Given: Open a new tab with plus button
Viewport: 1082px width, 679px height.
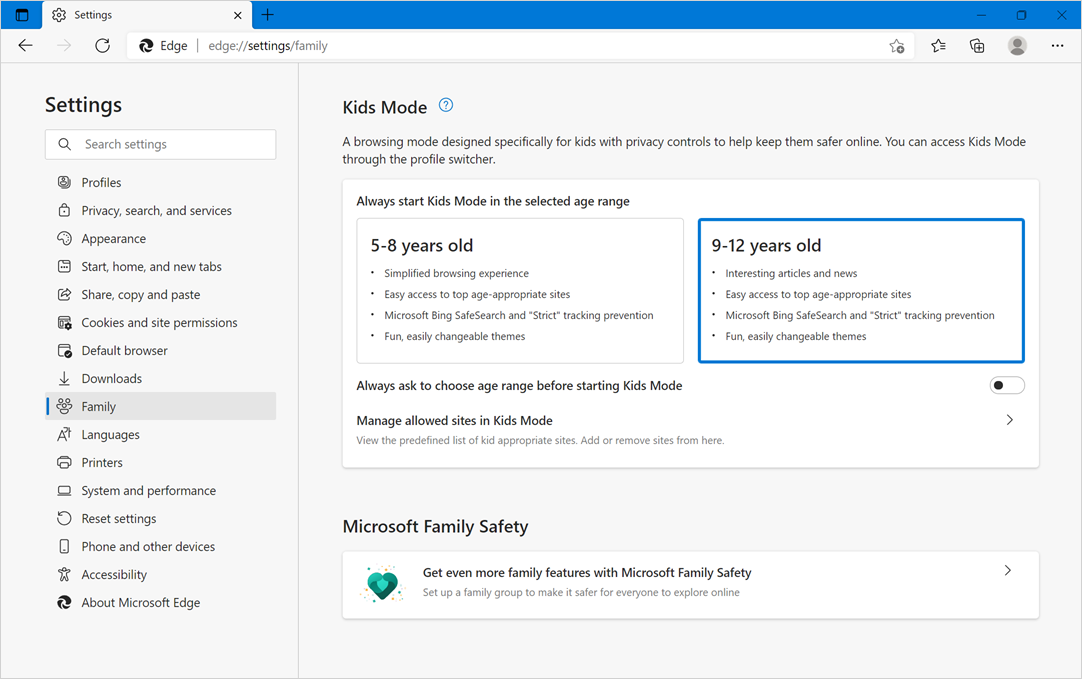Looking at the screenshot, I should click(267, 15).
